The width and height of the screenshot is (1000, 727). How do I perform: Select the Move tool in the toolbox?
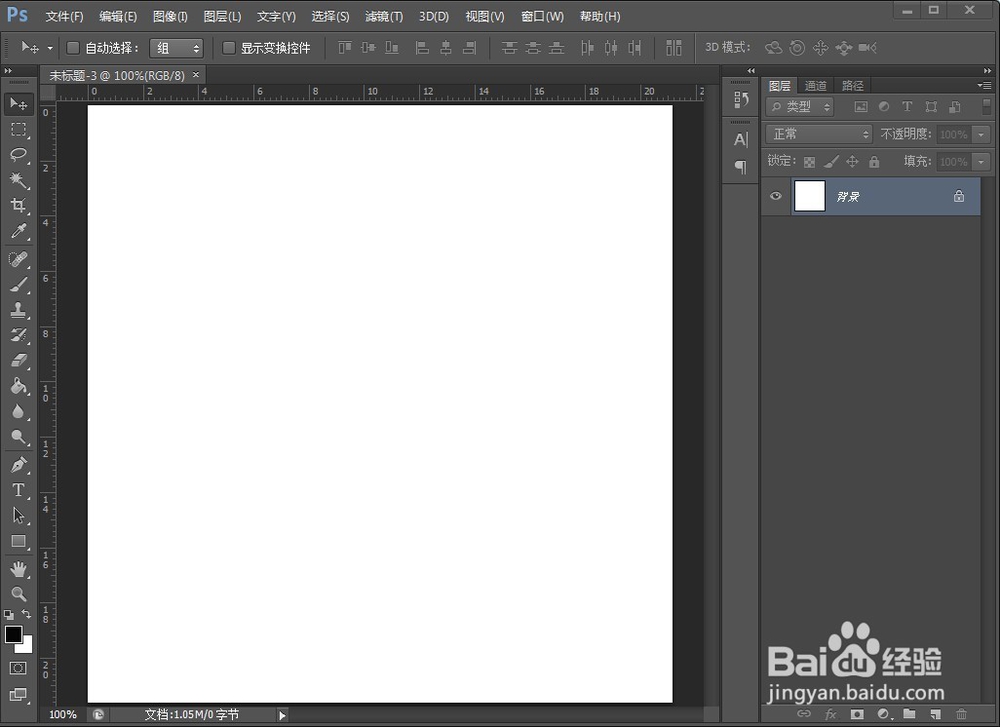[x=18, y=103]
